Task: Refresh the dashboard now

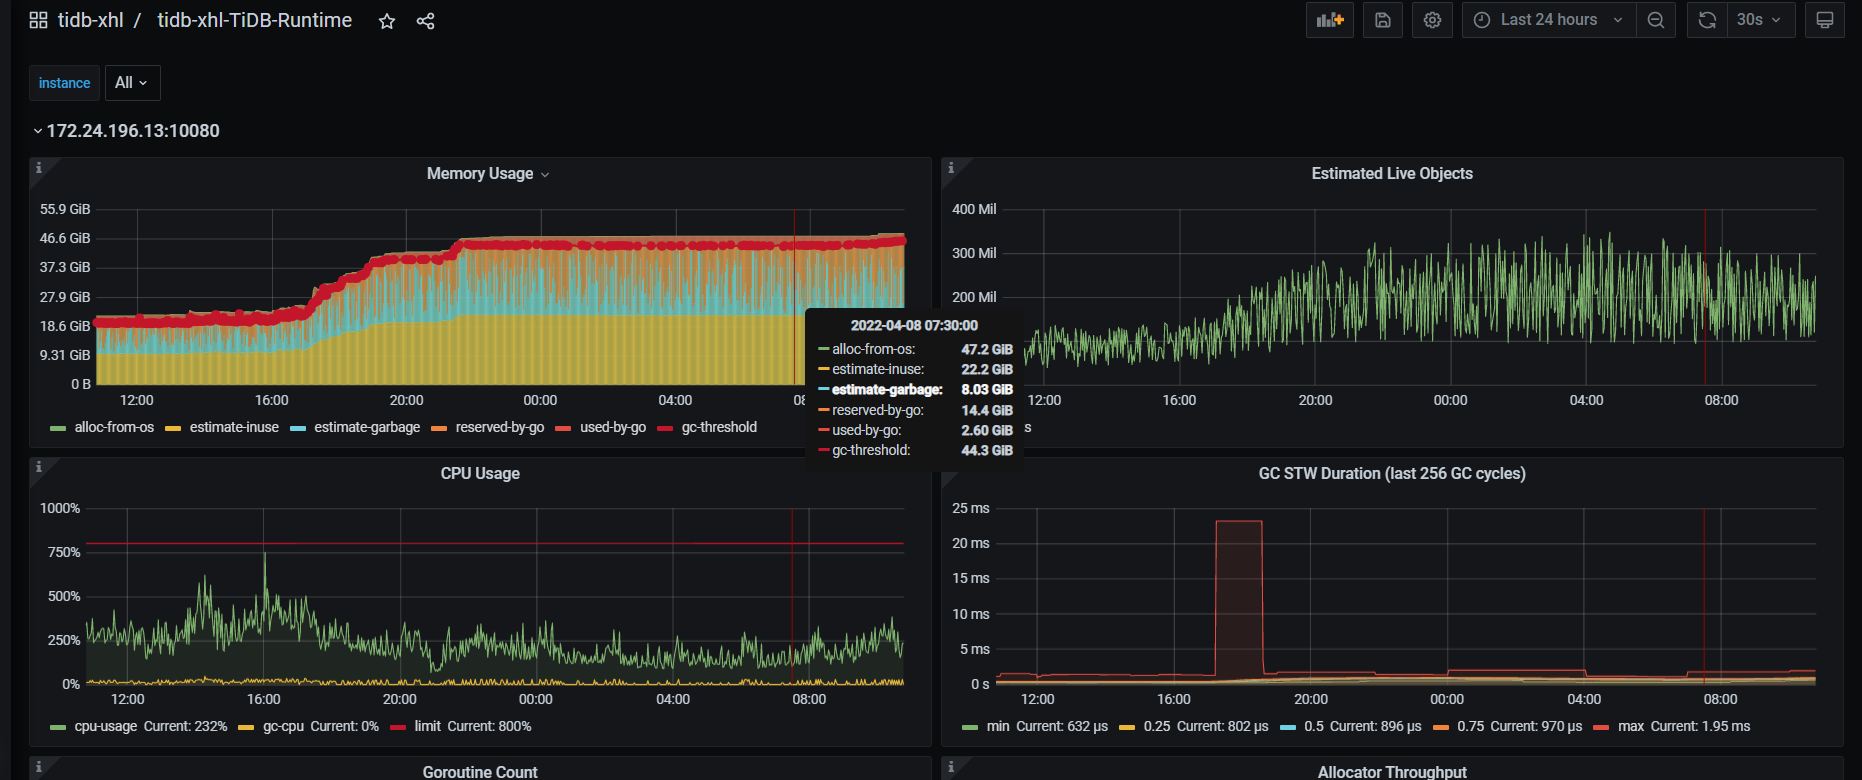Action: tap(1707, 20)
